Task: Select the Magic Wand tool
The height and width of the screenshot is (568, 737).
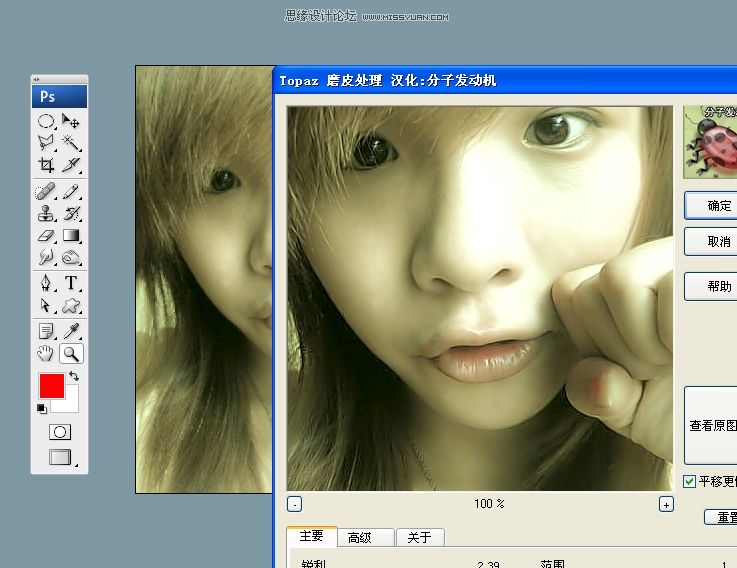Action: pyautogui.click(x=71, y=142)
